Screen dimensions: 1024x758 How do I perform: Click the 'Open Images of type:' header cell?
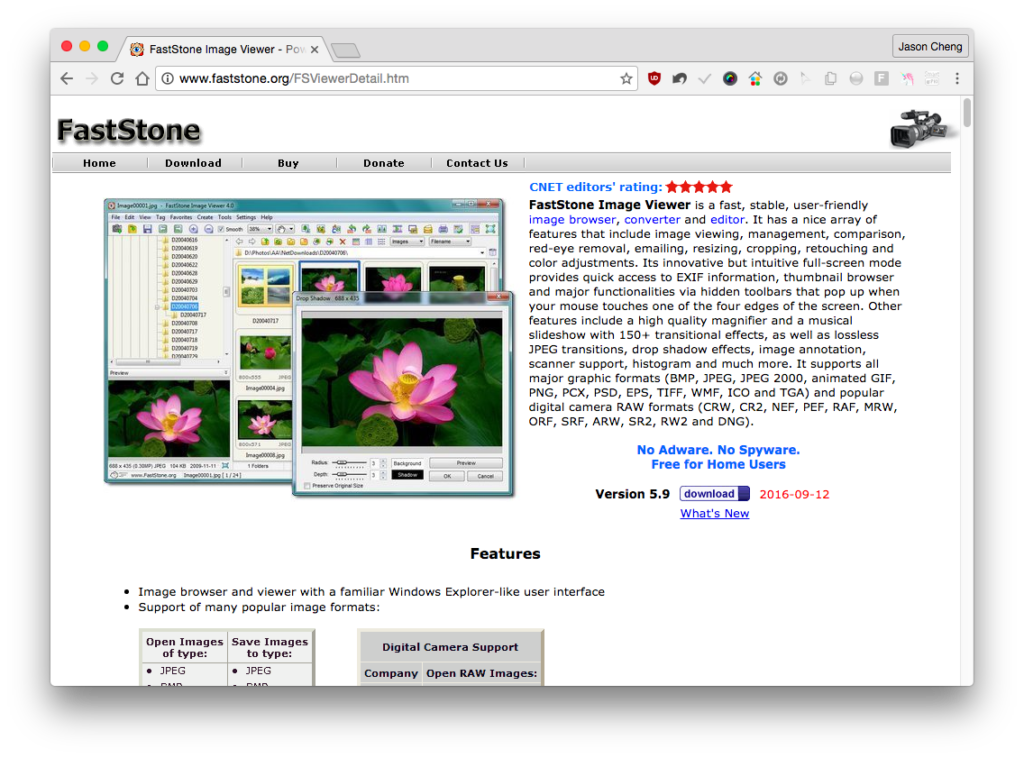185,648
